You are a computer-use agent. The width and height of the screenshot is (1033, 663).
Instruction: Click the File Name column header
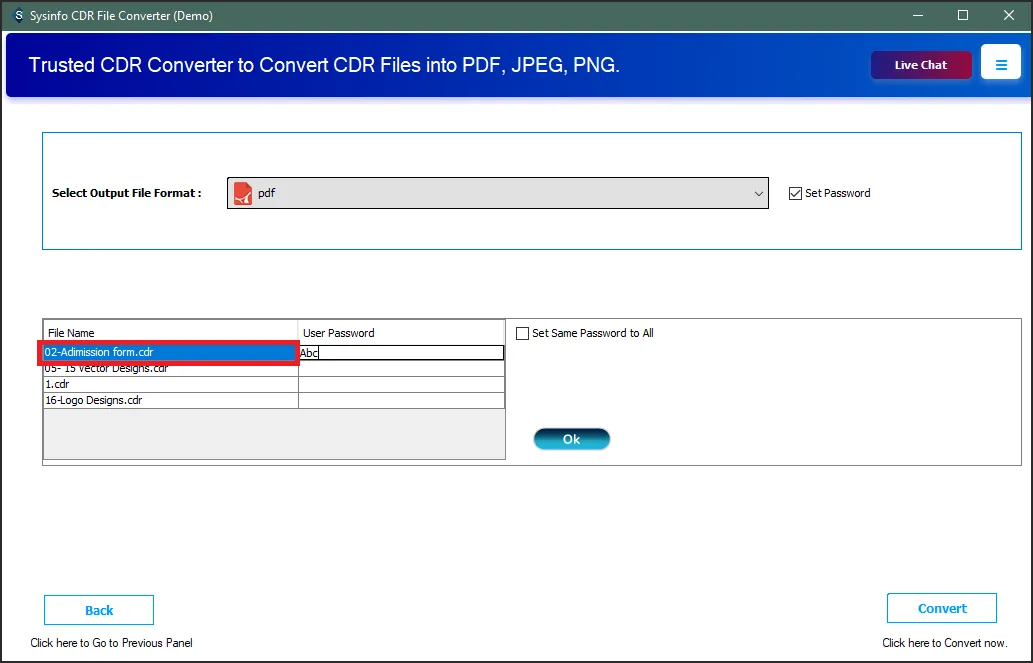(171, 333)
